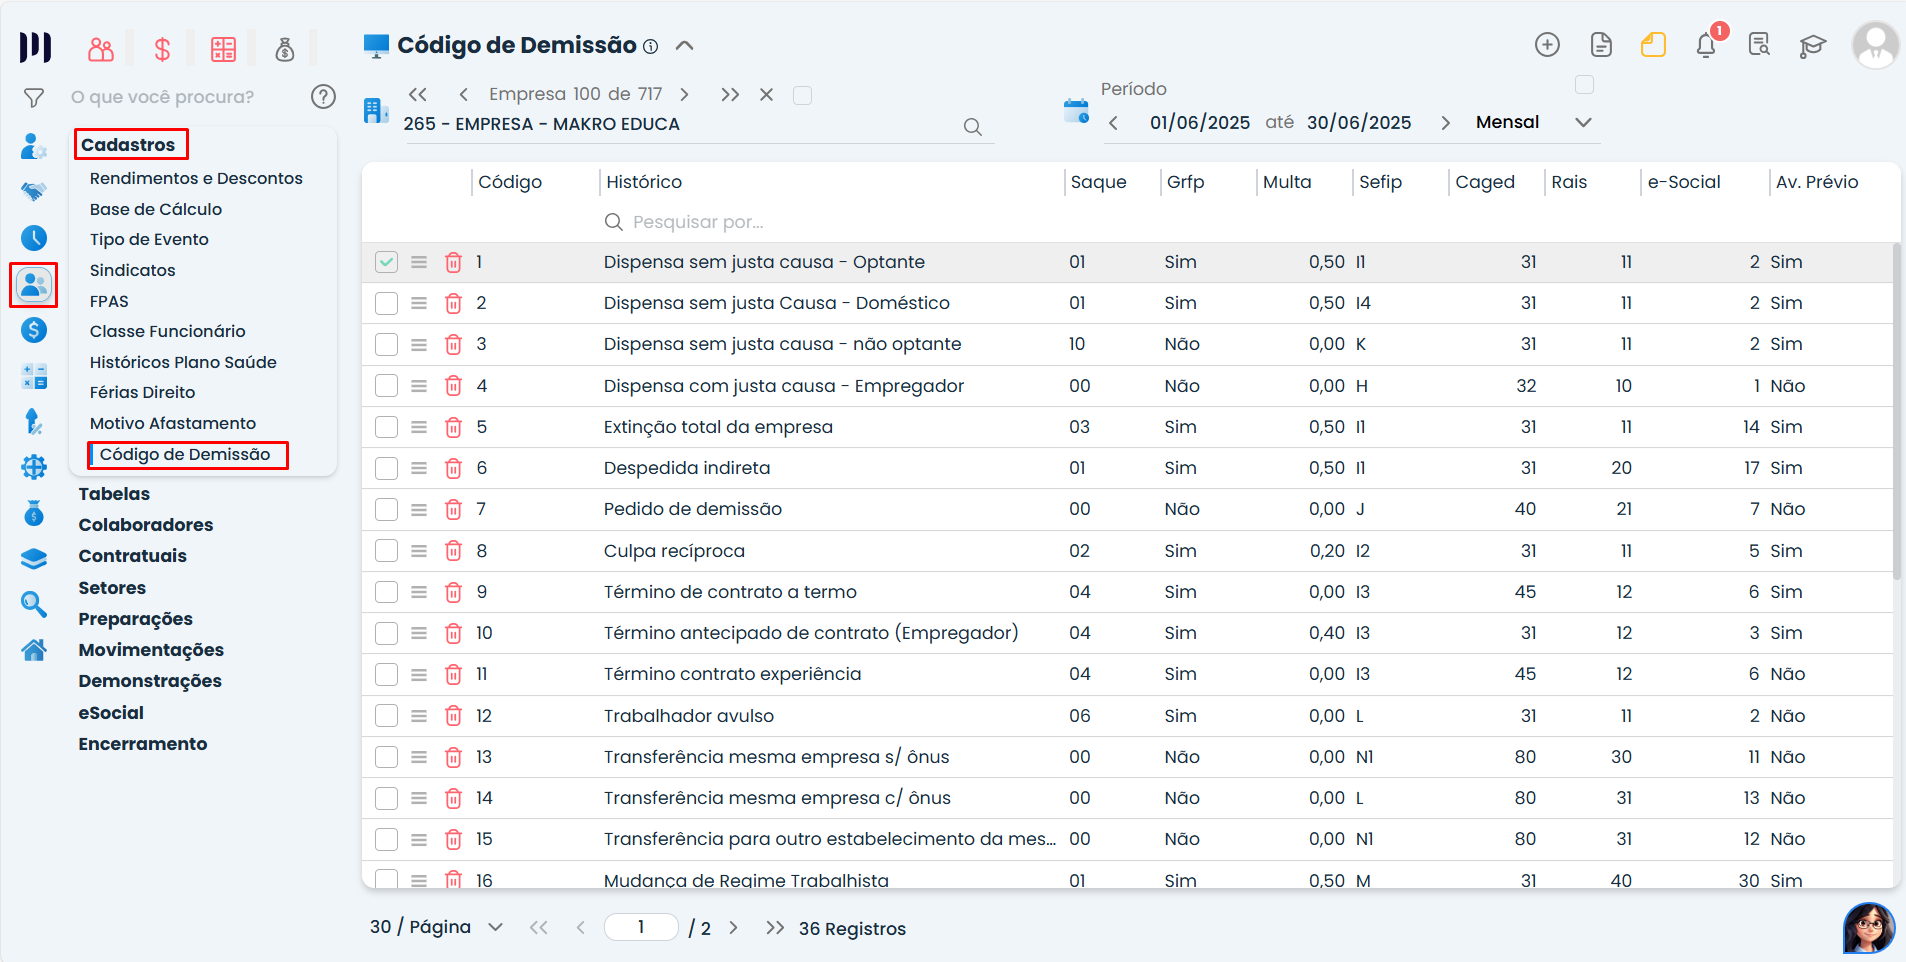Image resolution: width=1906 pixels, height=962 pixels.
Task: Go to the next company with the arrow
Action: (685, 94)
